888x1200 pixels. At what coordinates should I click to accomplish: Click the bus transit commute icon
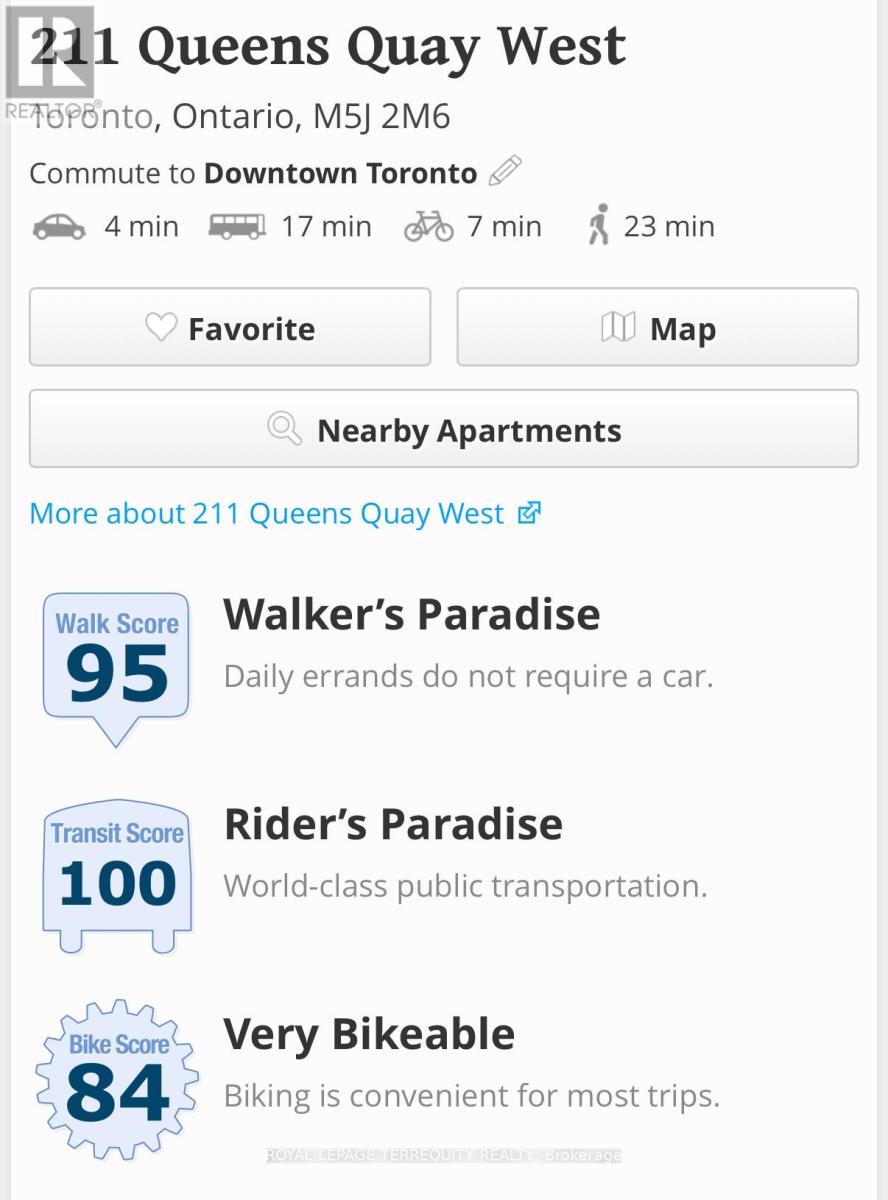click(237, 227)
